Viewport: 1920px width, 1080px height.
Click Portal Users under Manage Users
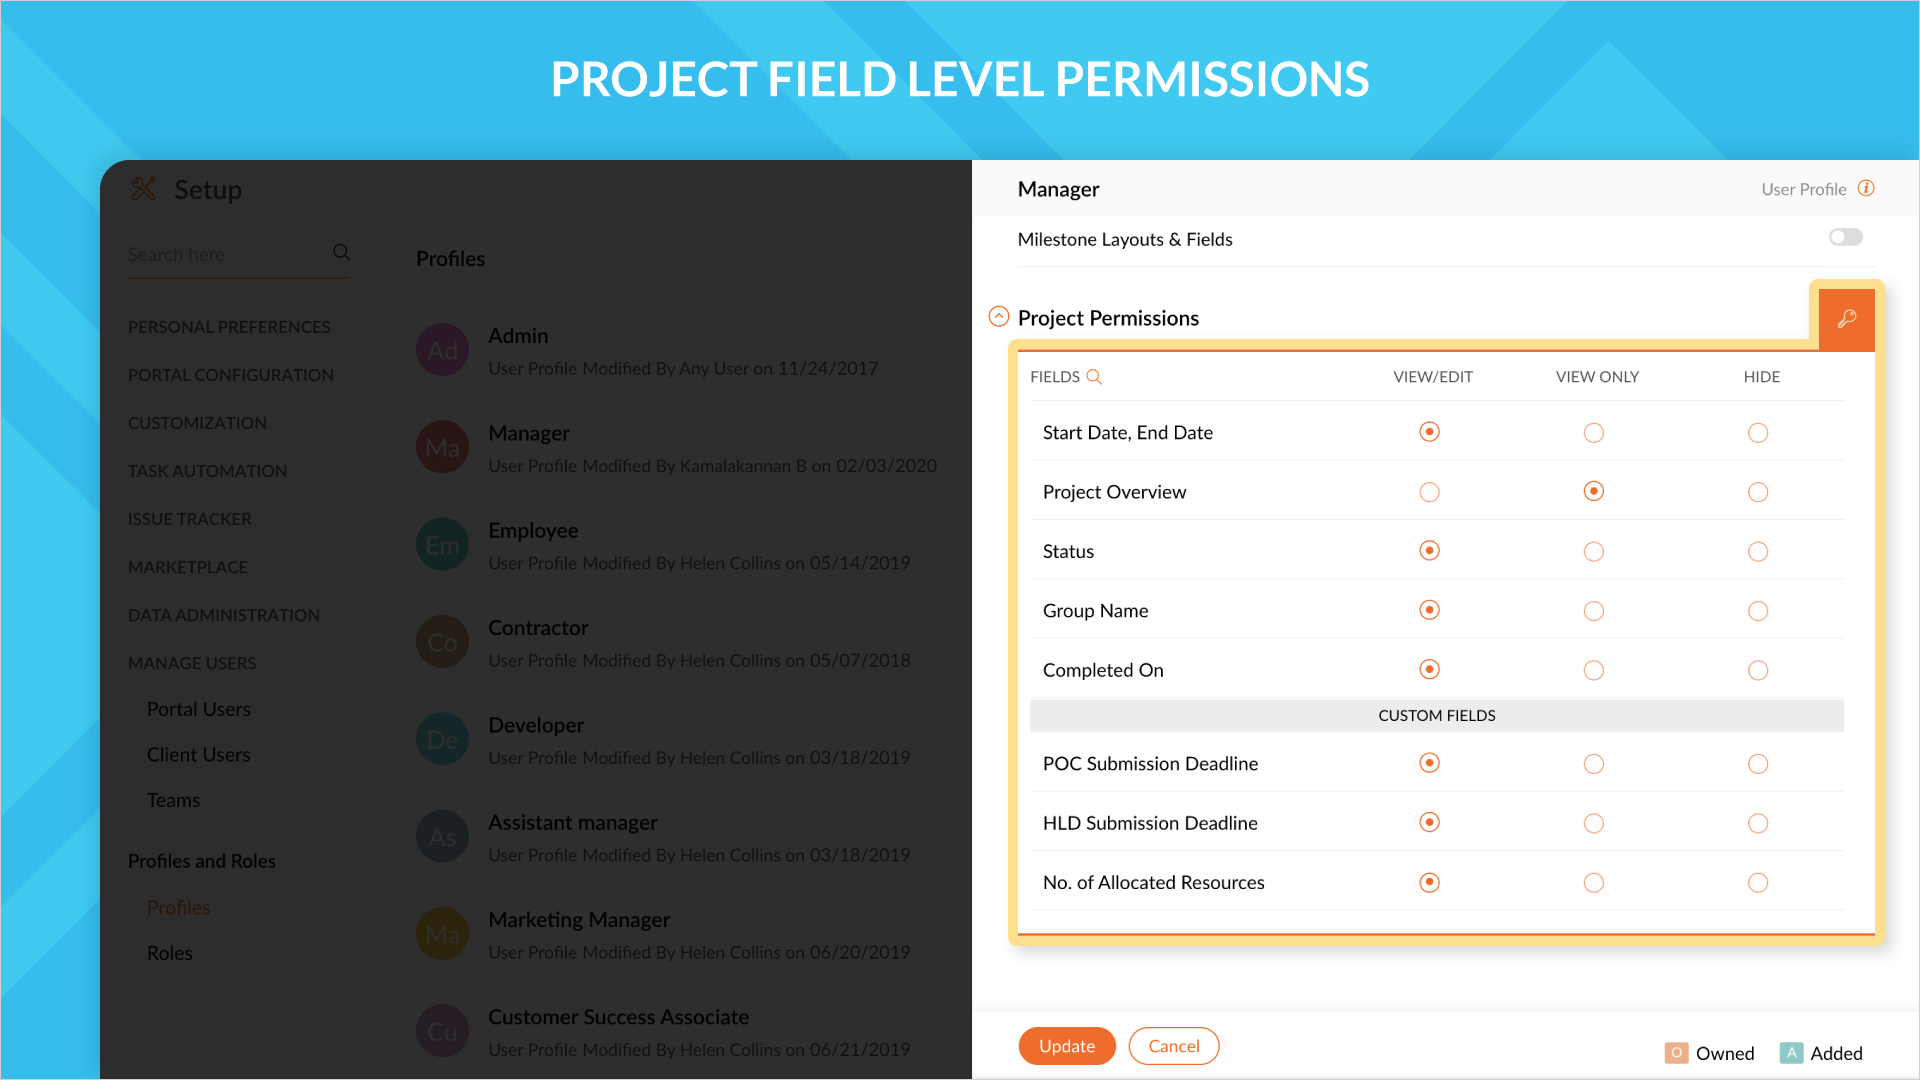click(199, 708)
